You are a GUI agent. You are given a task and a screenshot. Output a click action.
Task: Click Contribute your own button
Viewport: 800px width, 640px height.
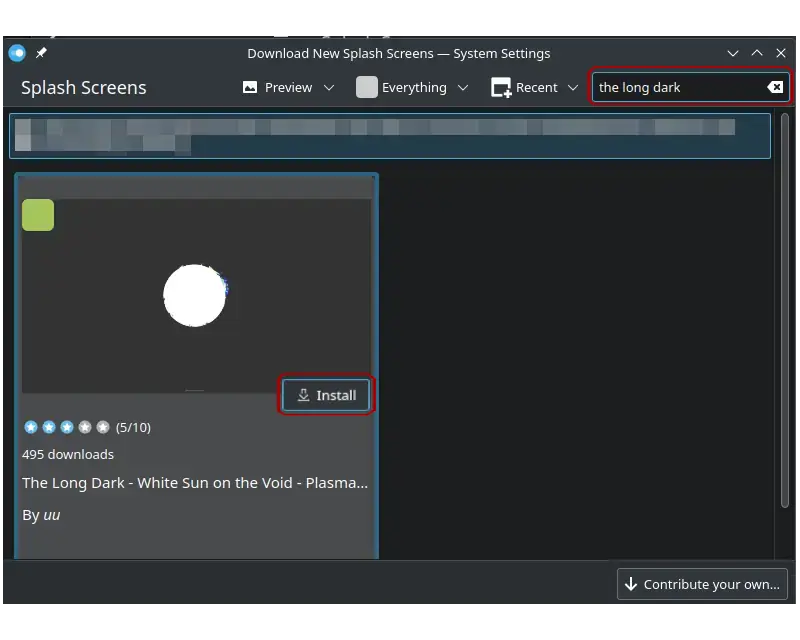click(x=702, y=584)
